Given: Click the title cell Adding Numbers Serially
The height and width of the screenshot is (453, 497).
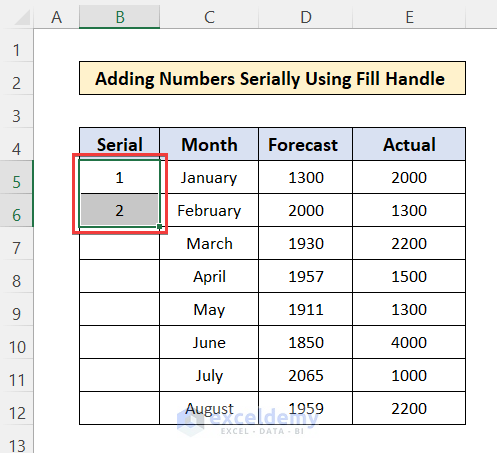Looking at the screenshot, I should click(x=272, y=78).
